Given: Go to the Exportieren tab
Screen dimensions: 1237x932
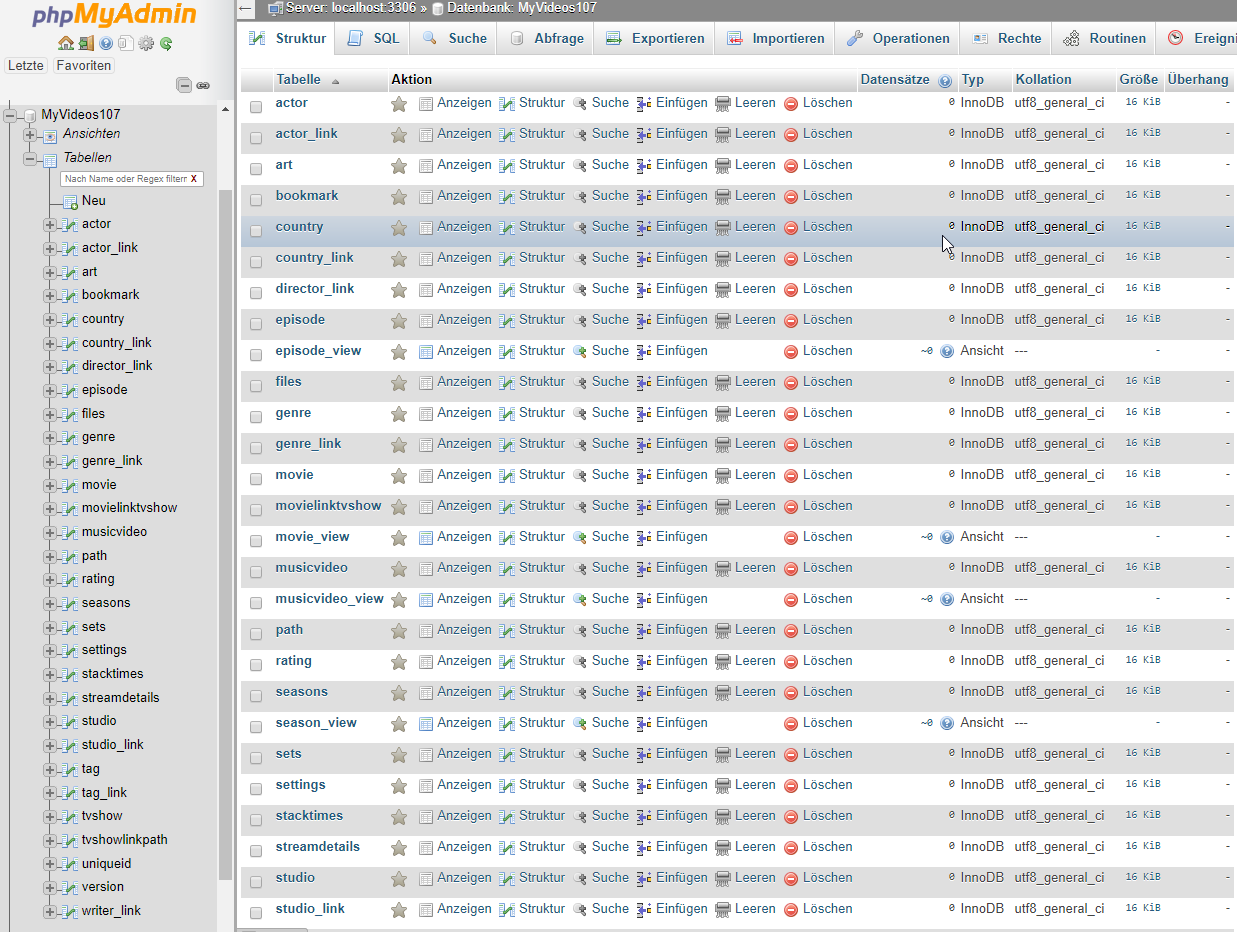Looking at the screenshot, I should [654, 38].
